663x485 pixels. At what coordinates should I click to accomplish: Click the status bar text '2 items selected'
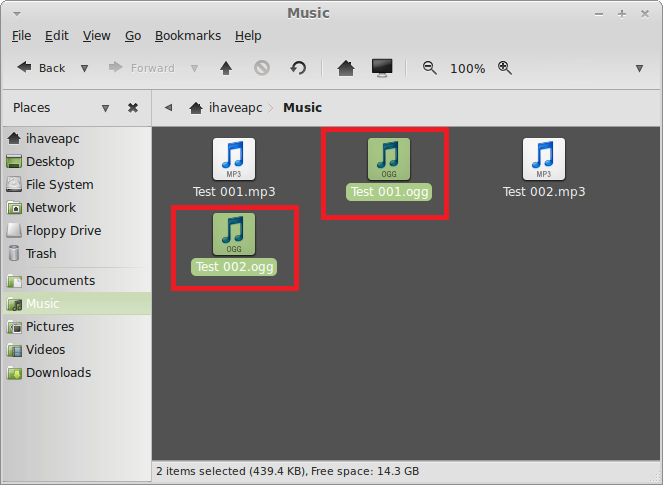click(200, 471)
